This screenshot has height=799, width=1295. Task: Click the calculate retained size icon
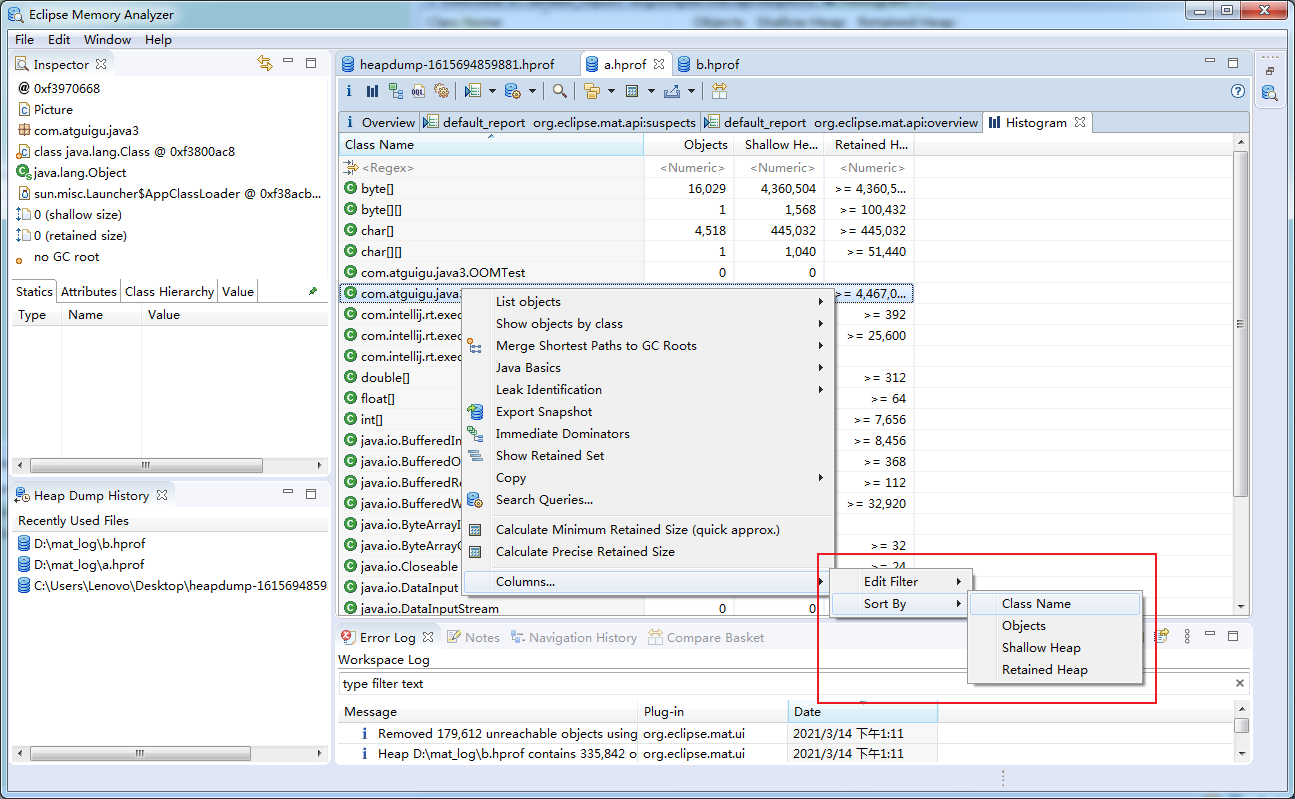click(632, 91)
